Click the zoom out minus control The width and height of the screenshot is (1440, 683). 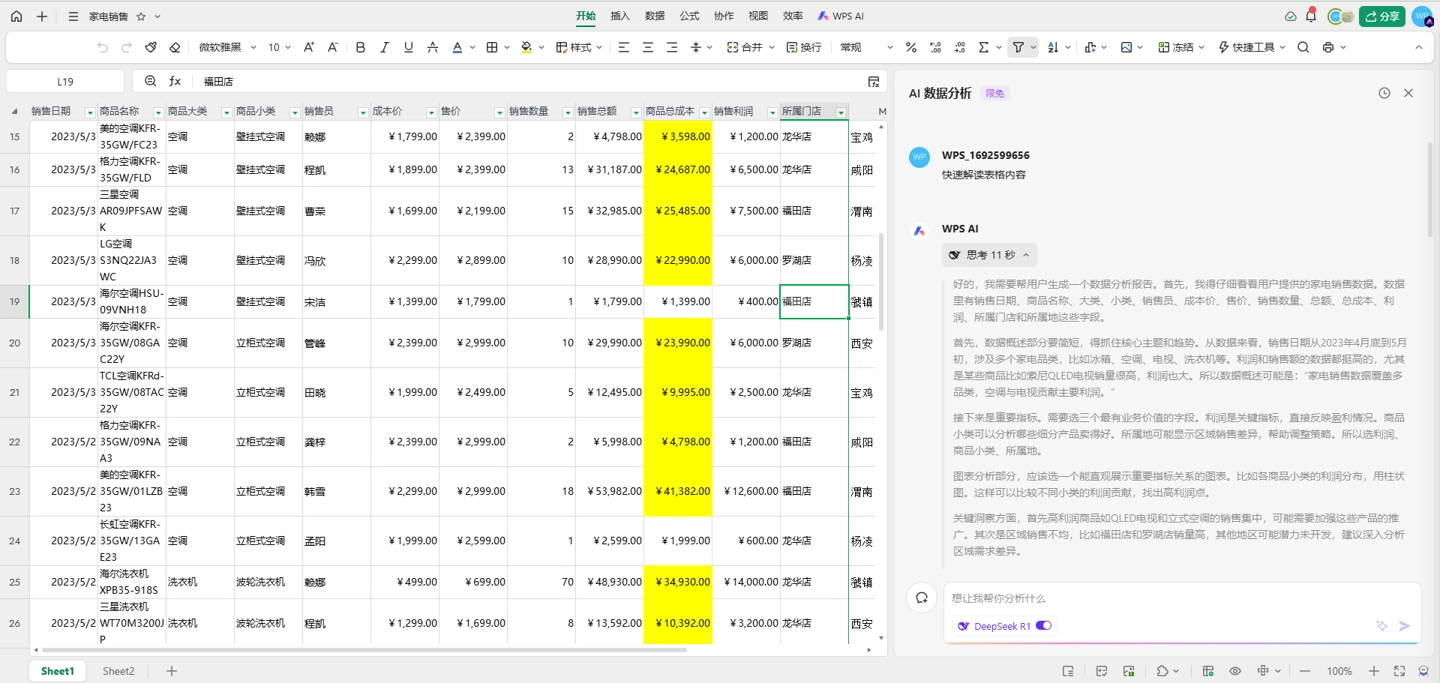pyautogui.click(x=1304, y=670)
